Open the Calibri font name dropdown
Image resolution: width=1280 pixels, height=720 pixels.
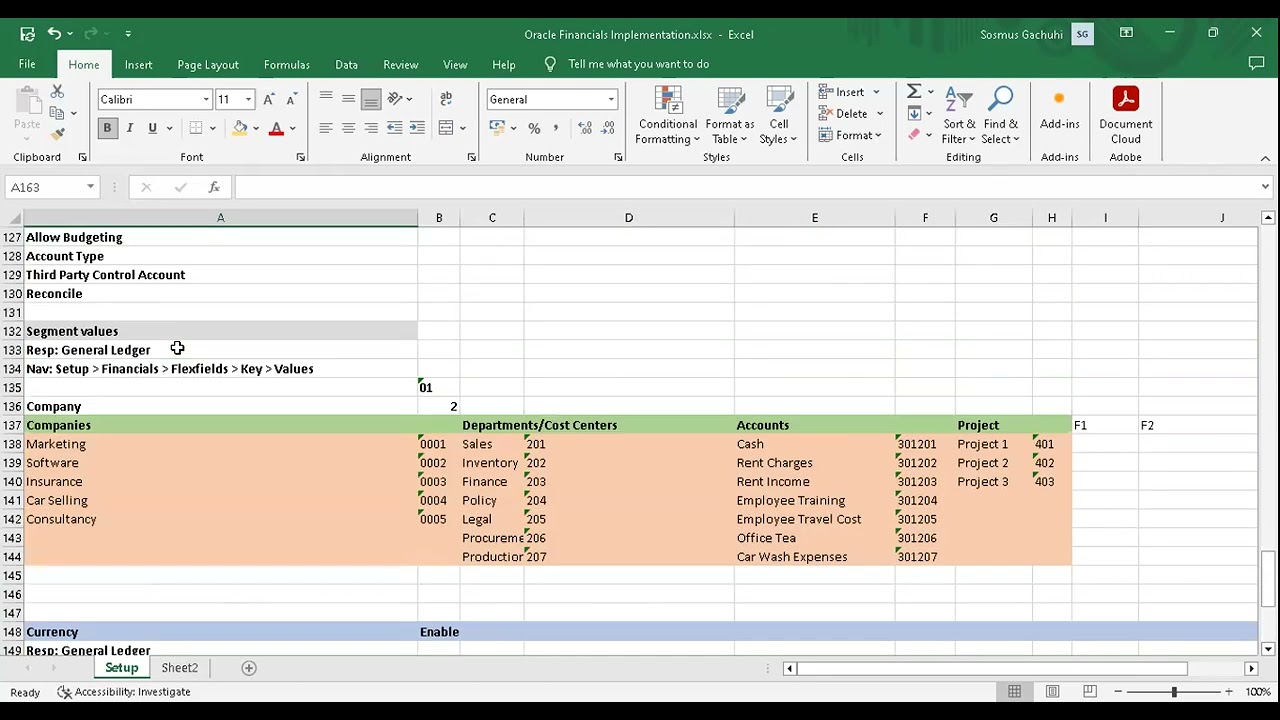tap(206, 99)
